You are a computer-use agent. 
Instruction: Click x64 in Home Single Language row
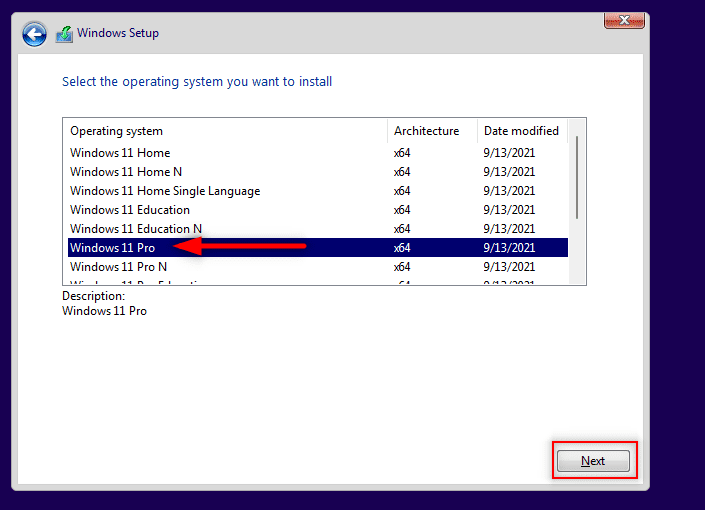[x=402, y=191]
